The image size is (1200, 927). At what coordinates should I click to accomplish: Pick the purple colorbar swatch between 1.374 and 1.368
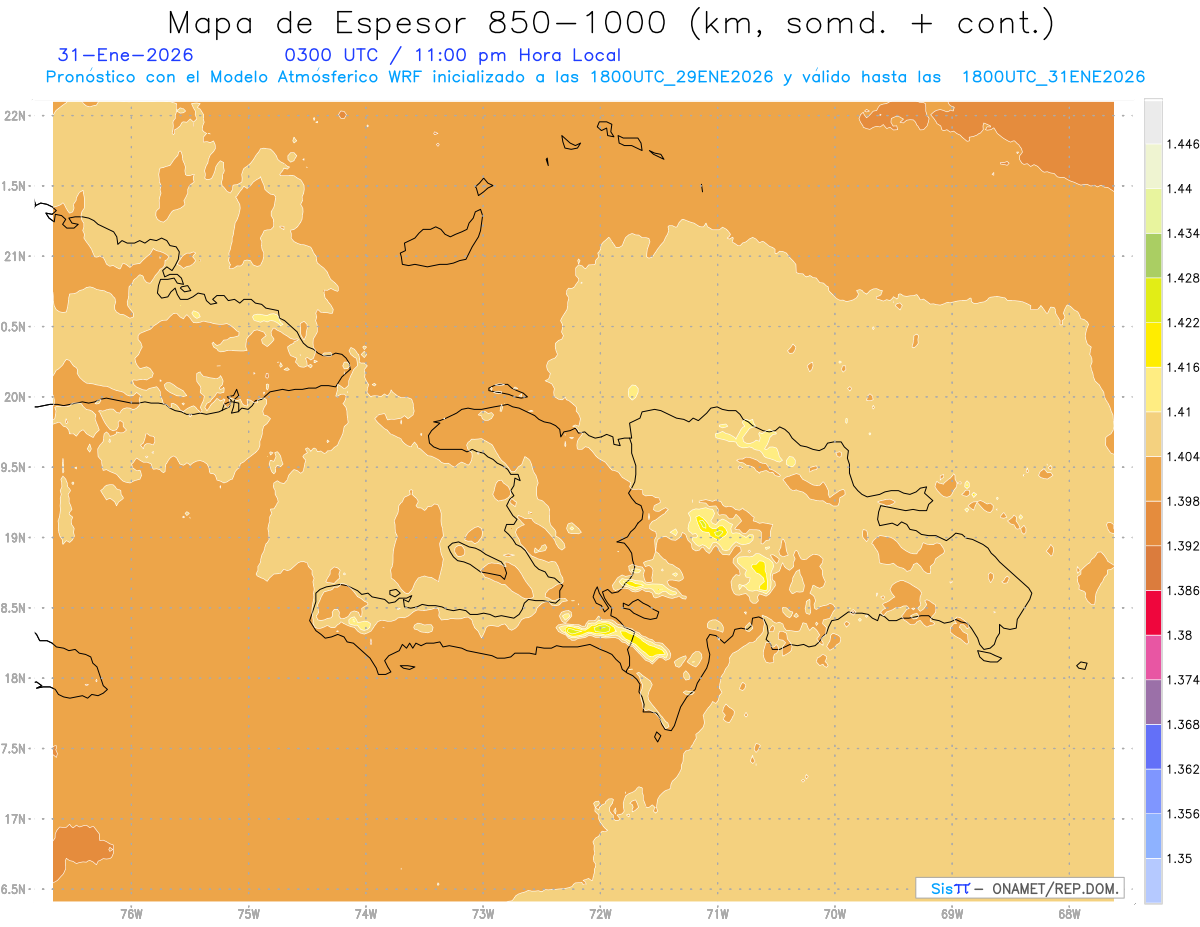[1153, 702]
